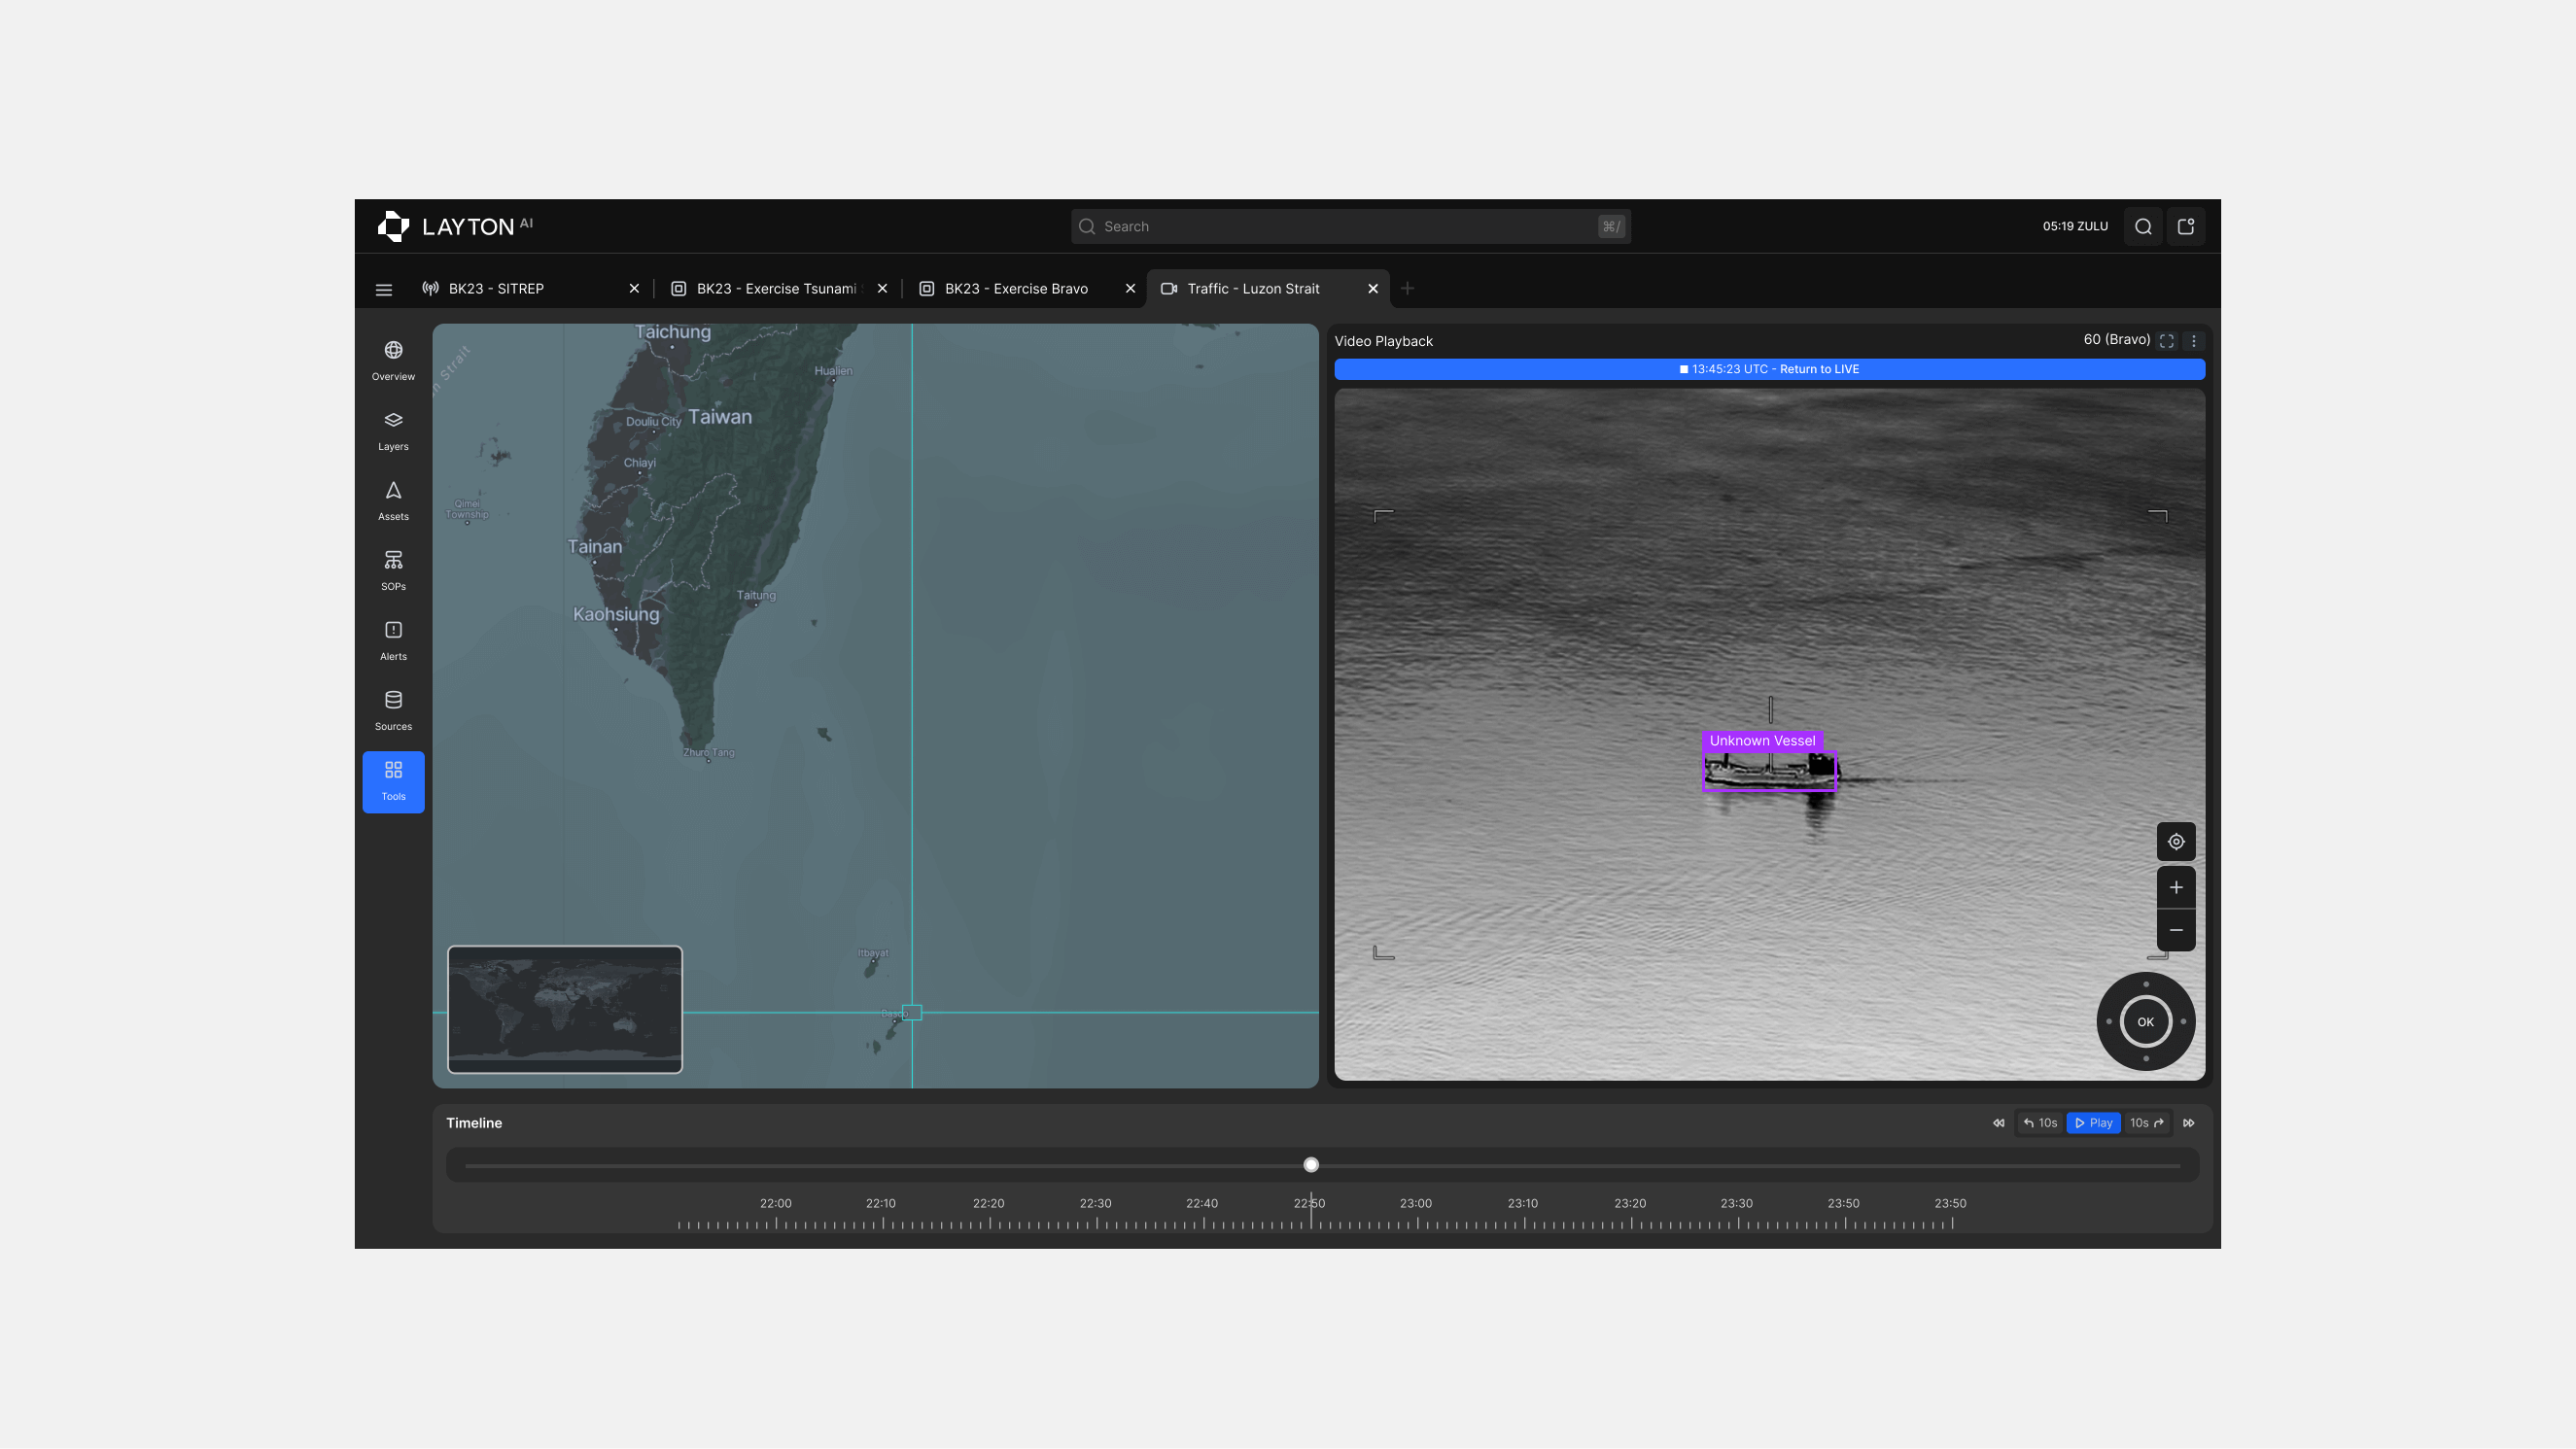Viewport: 2576px width, 1449px height.
Task: Jump forward 10s on timeline
Action: click(2147, 1124)
